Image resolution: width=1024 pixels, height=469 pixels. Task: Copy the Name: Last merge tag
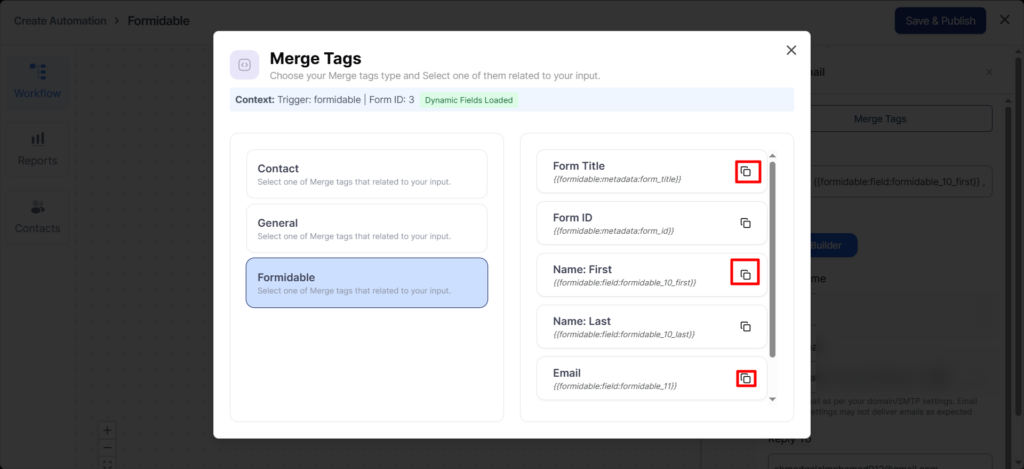tap(746, 326)
